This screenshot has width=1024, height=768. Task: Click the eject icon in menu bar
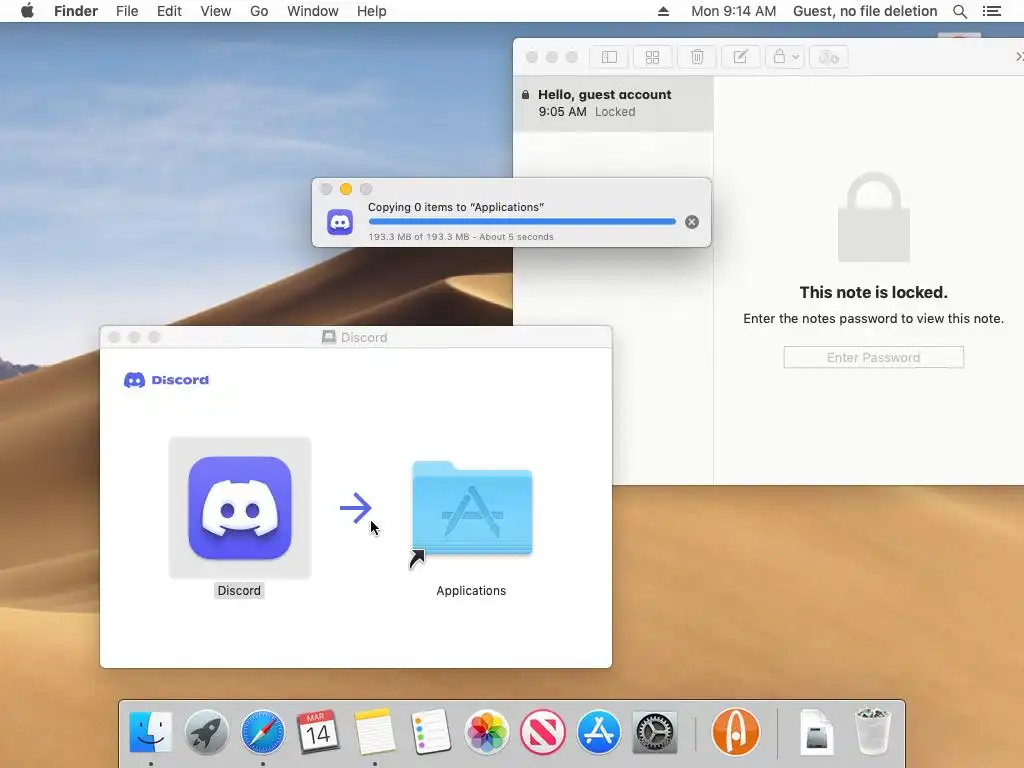[x=663, y=11]
